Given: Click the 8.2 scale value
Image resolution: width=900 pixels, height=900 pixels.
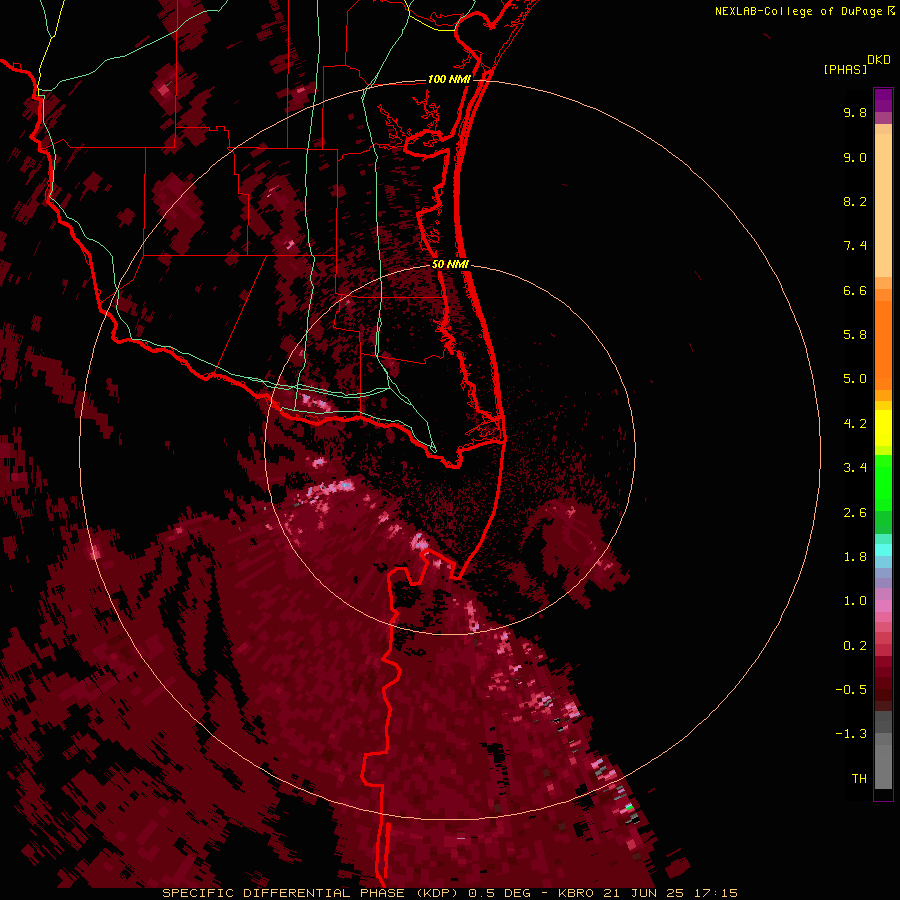Looking at the screenshot, I should click(855, 201).
